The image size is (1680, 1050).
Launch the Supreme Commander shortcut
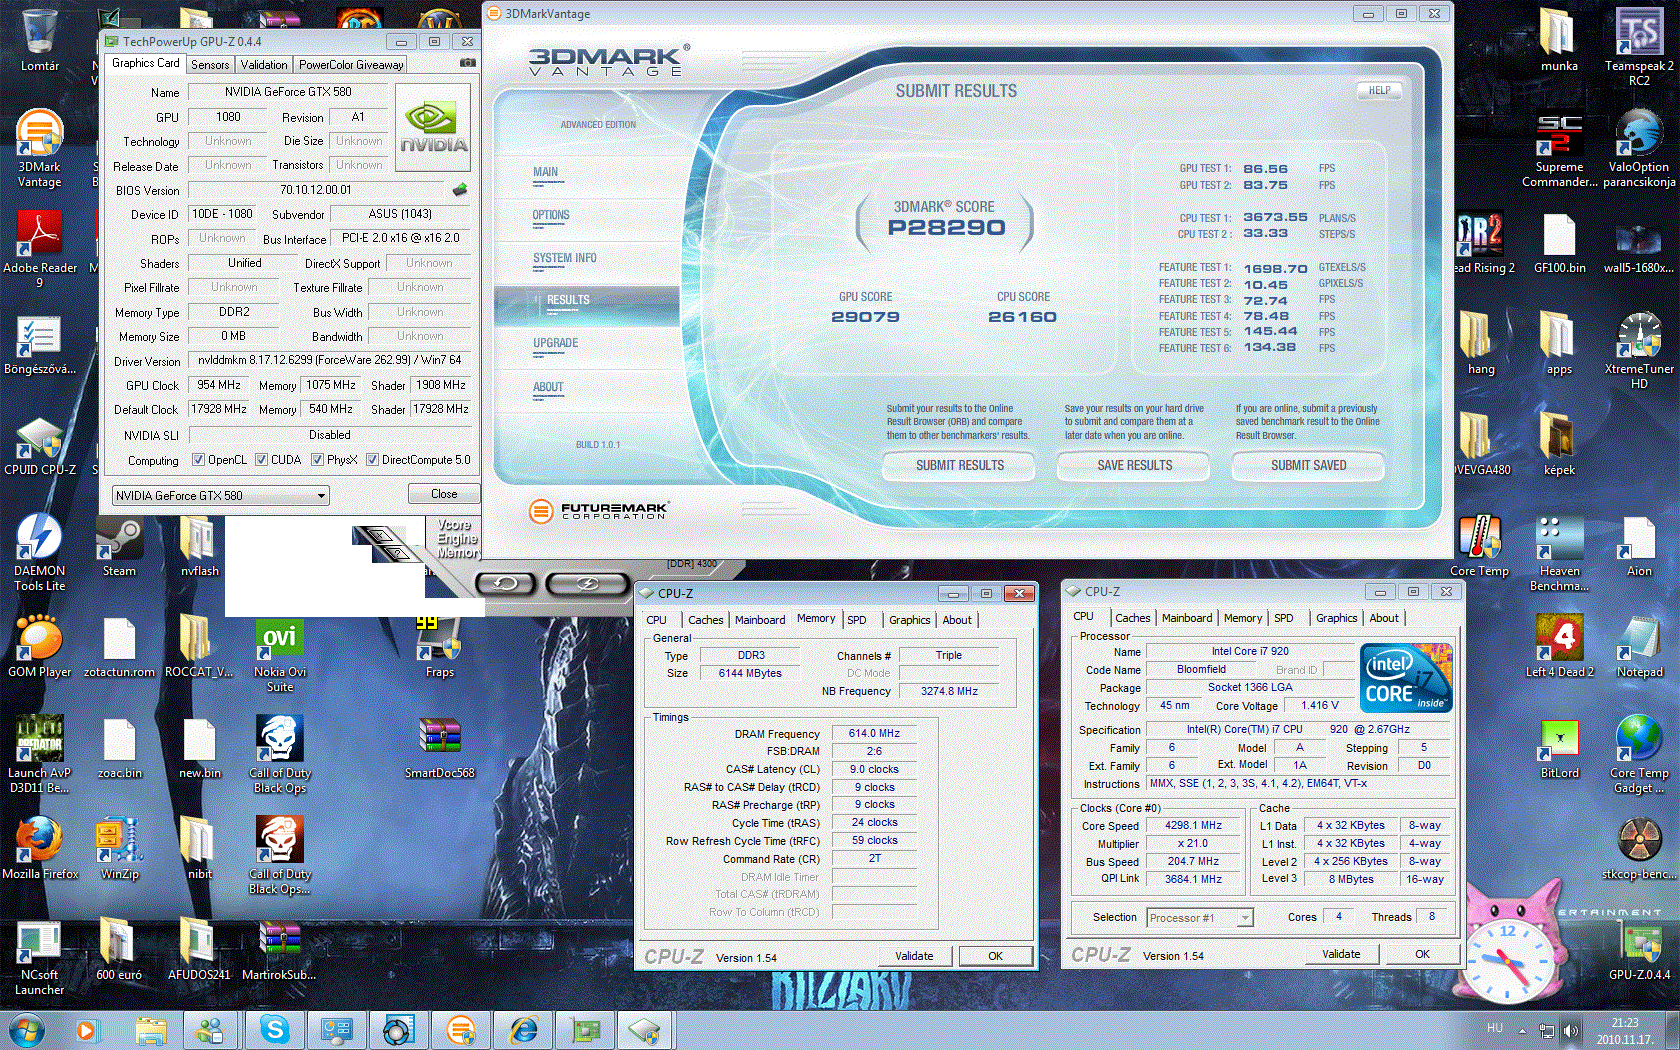[x=1560, y=149]
